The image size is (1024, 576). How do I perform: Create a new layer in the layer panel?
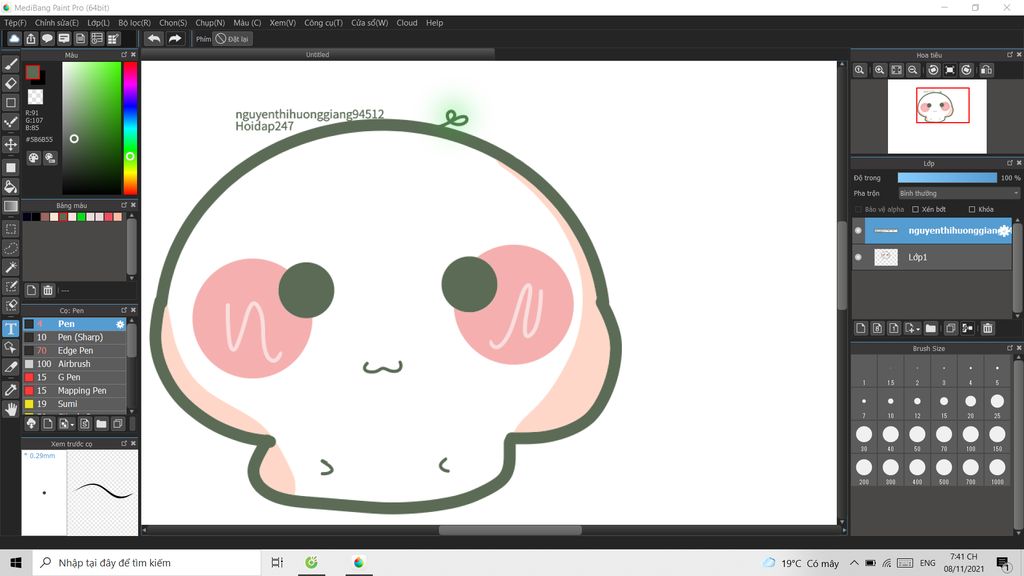861,328
